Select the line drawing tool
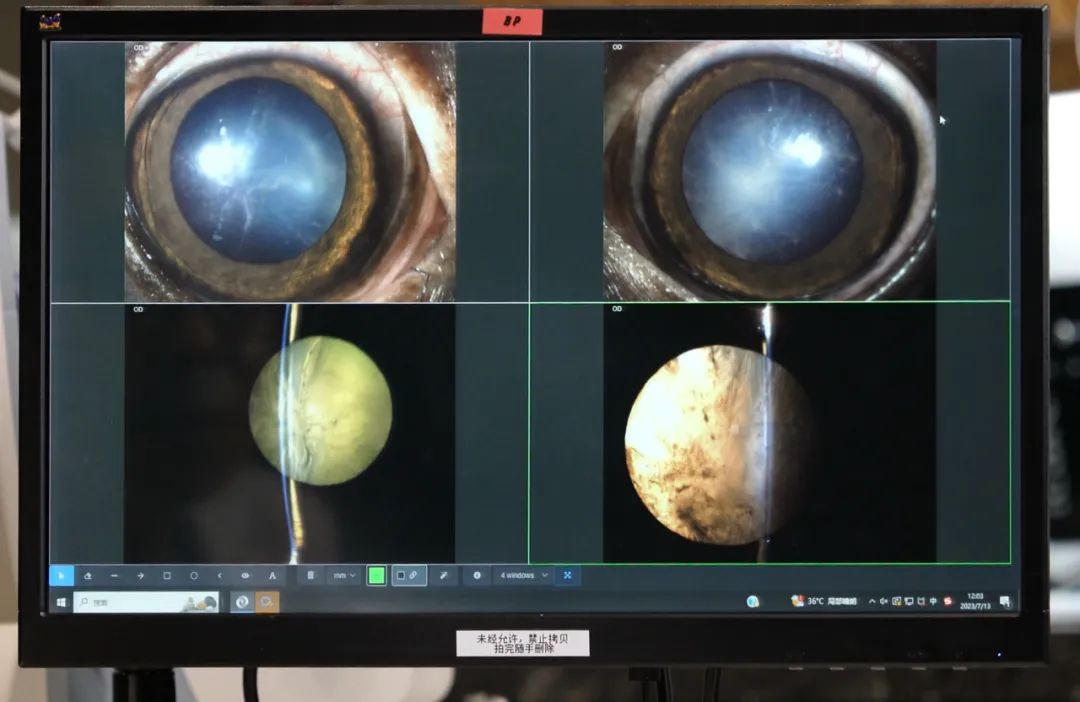 [x=114, y=575]
